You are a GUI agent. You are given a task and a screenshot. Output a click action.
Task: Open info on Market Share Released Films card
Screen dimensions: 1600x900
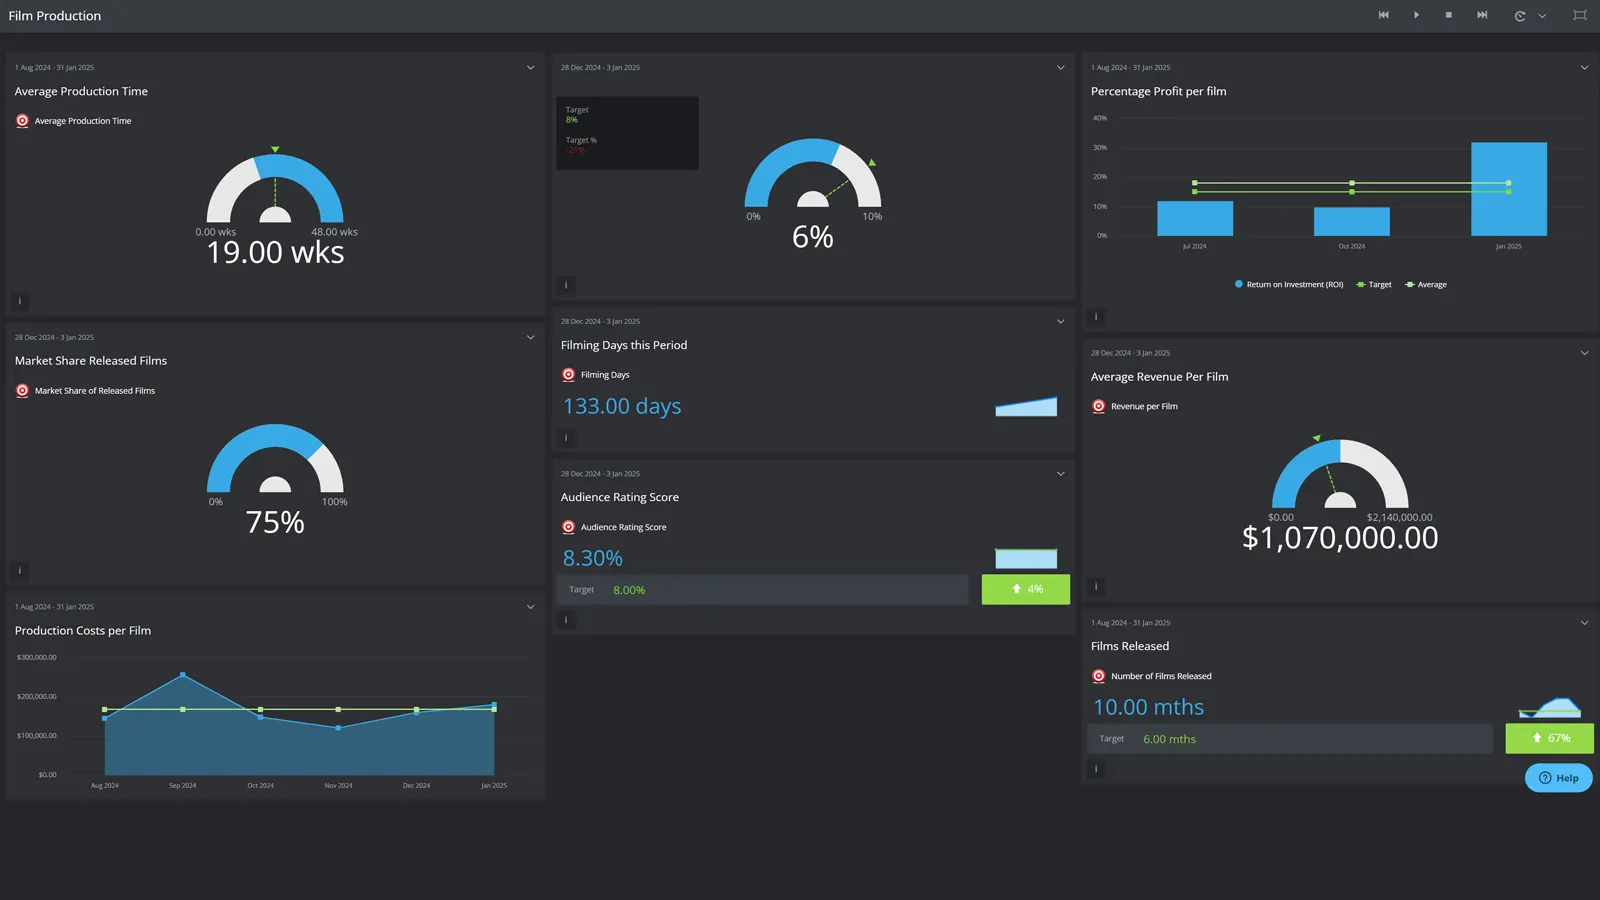click(x=20, y=571)
